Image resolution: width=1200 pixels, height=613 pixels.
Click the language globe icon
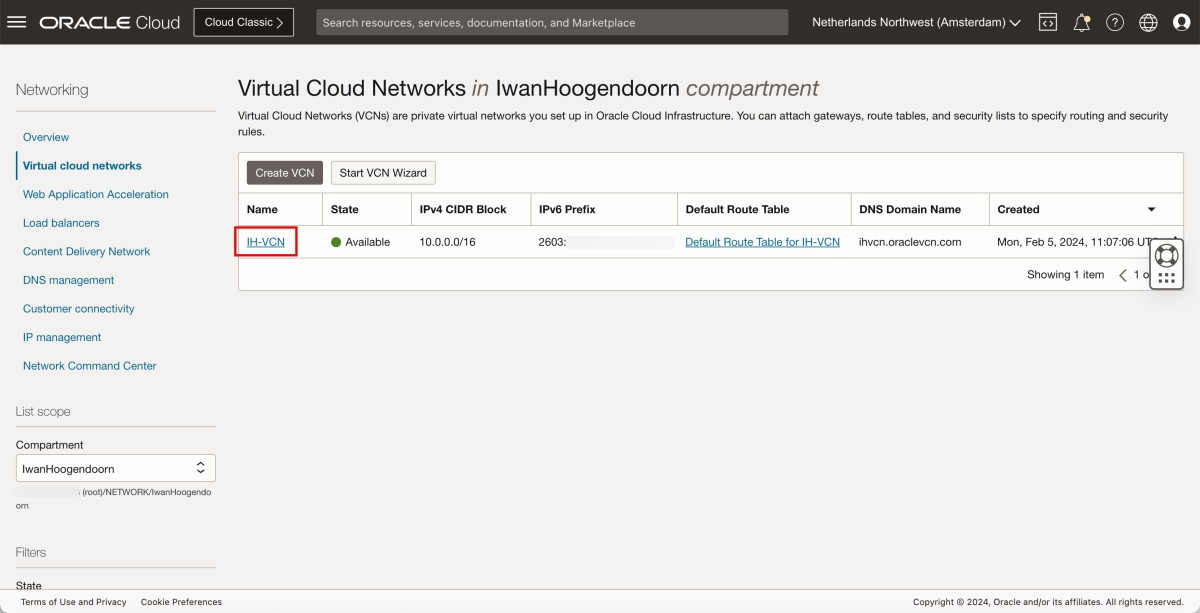1147,21
